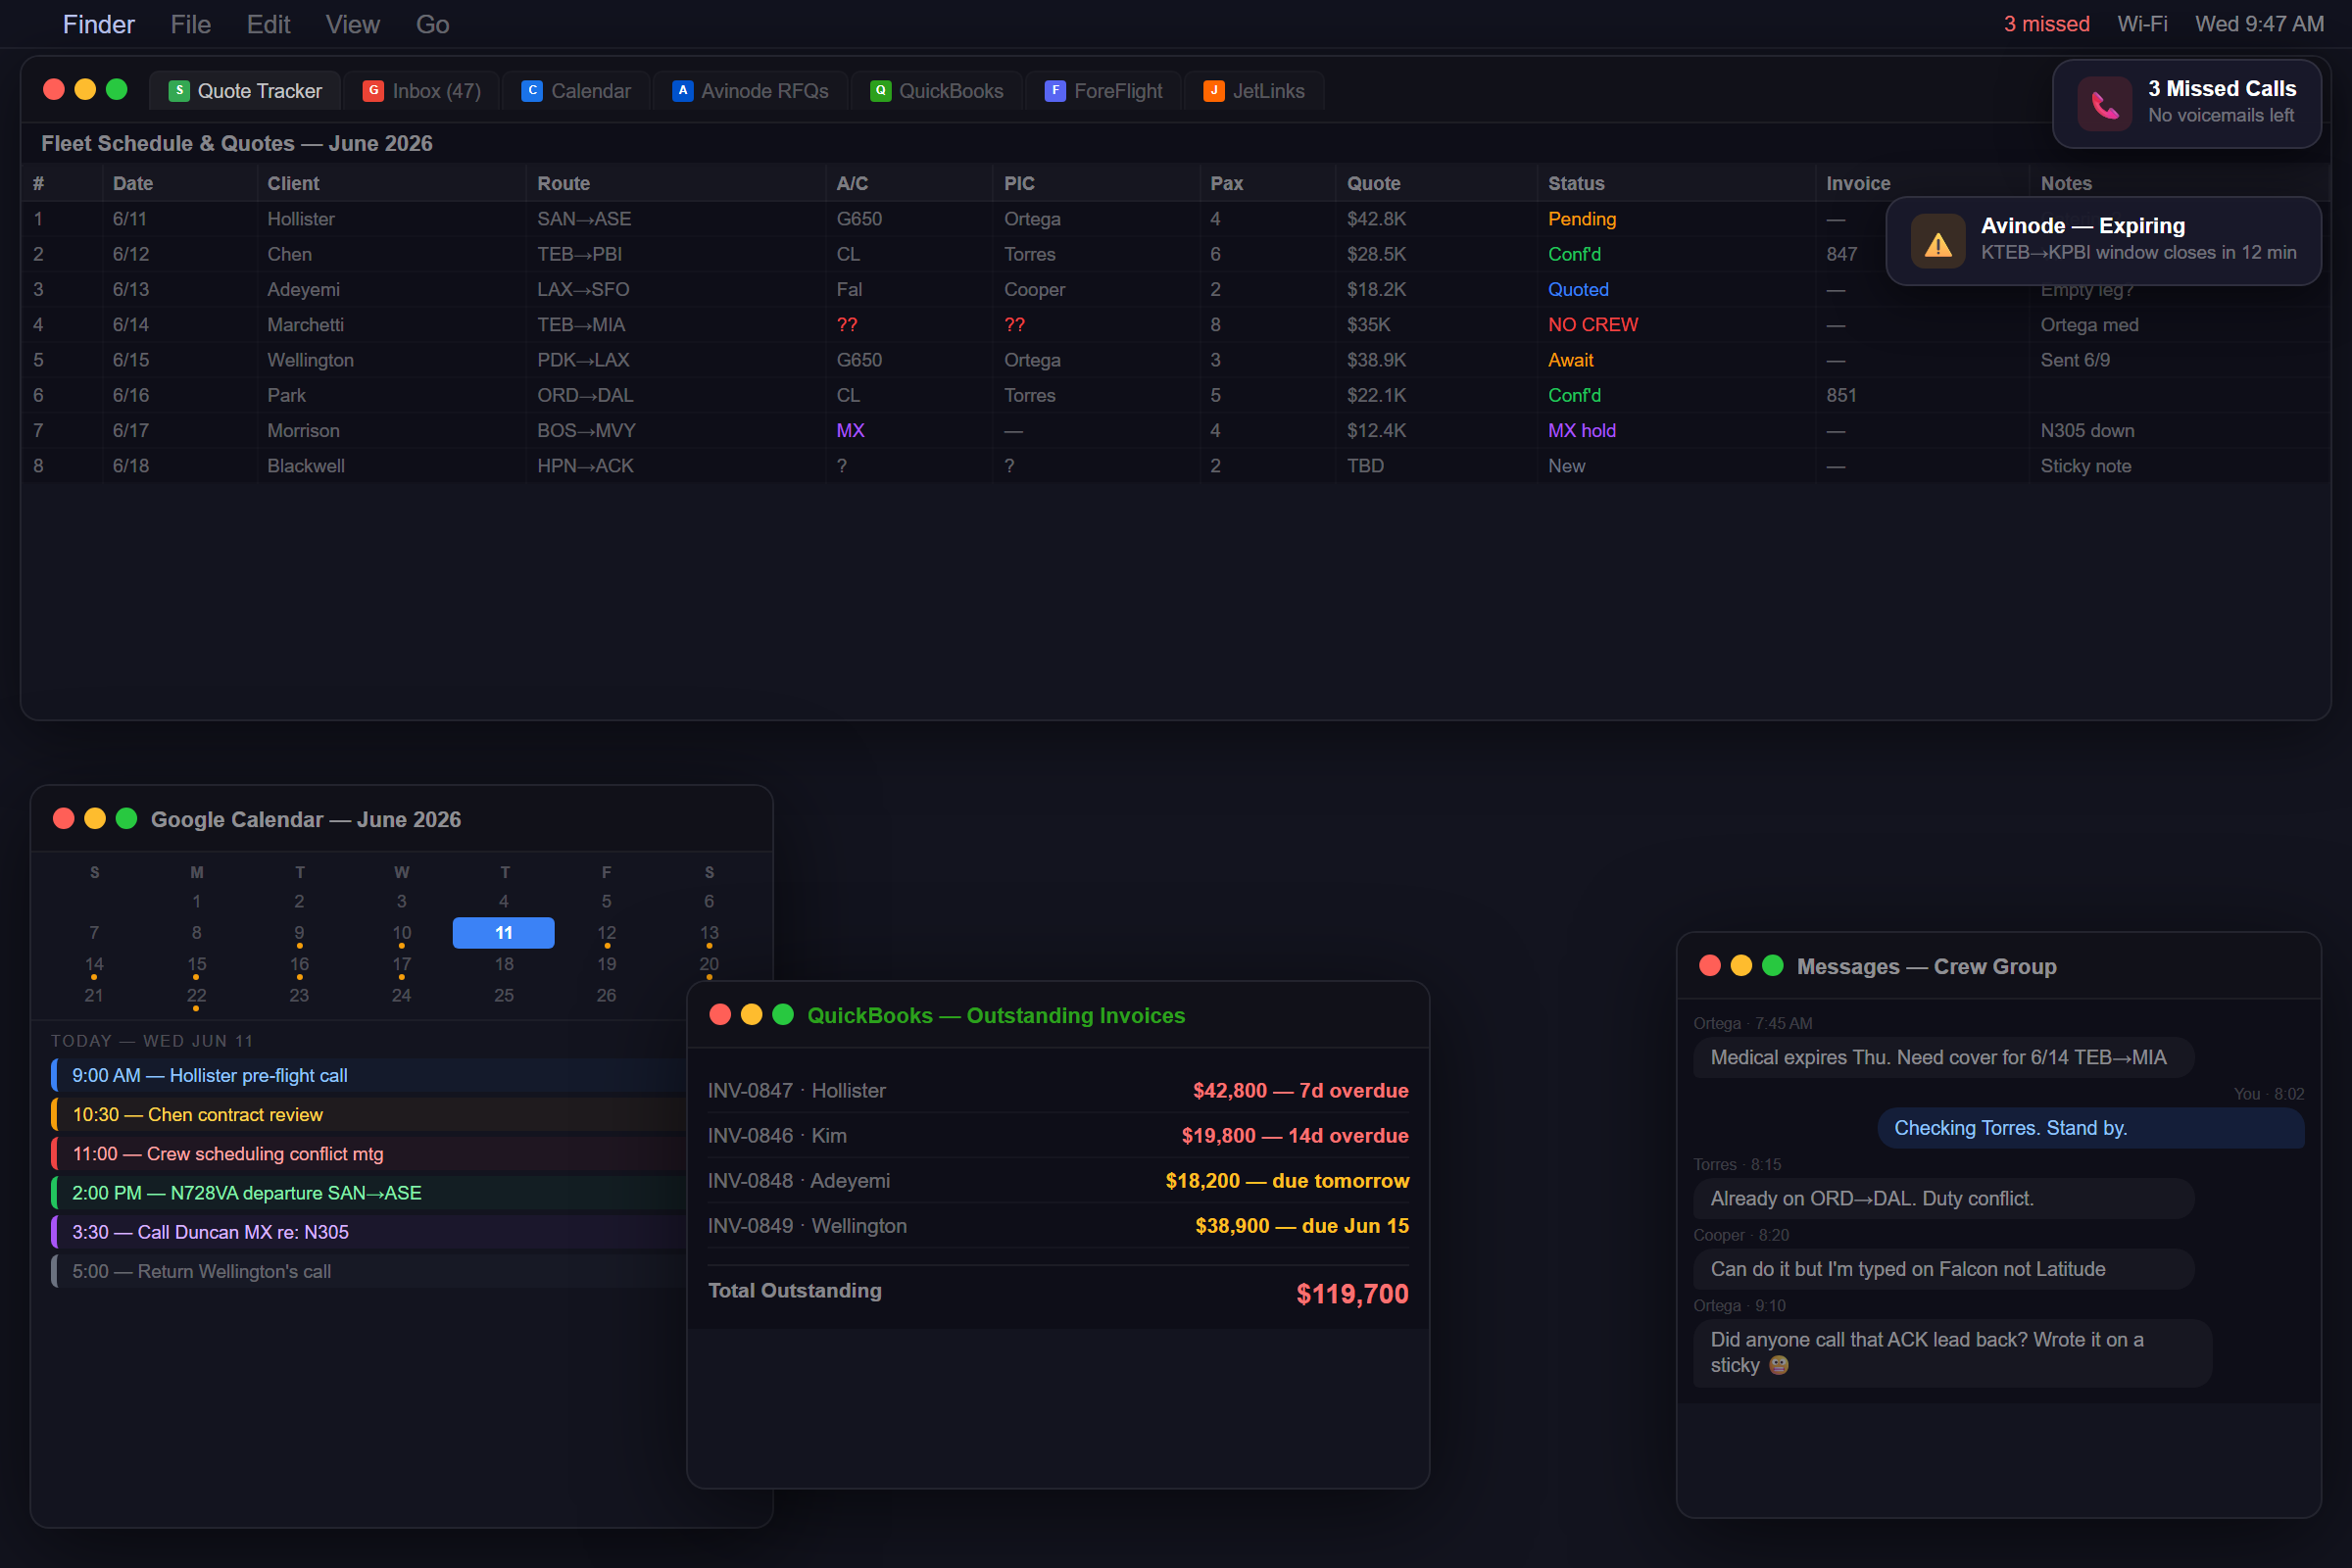This screenshot has width=2352, height=1568.
Task: Click the ForeFlight tab icon
Action: click(x=1055, y=91)
